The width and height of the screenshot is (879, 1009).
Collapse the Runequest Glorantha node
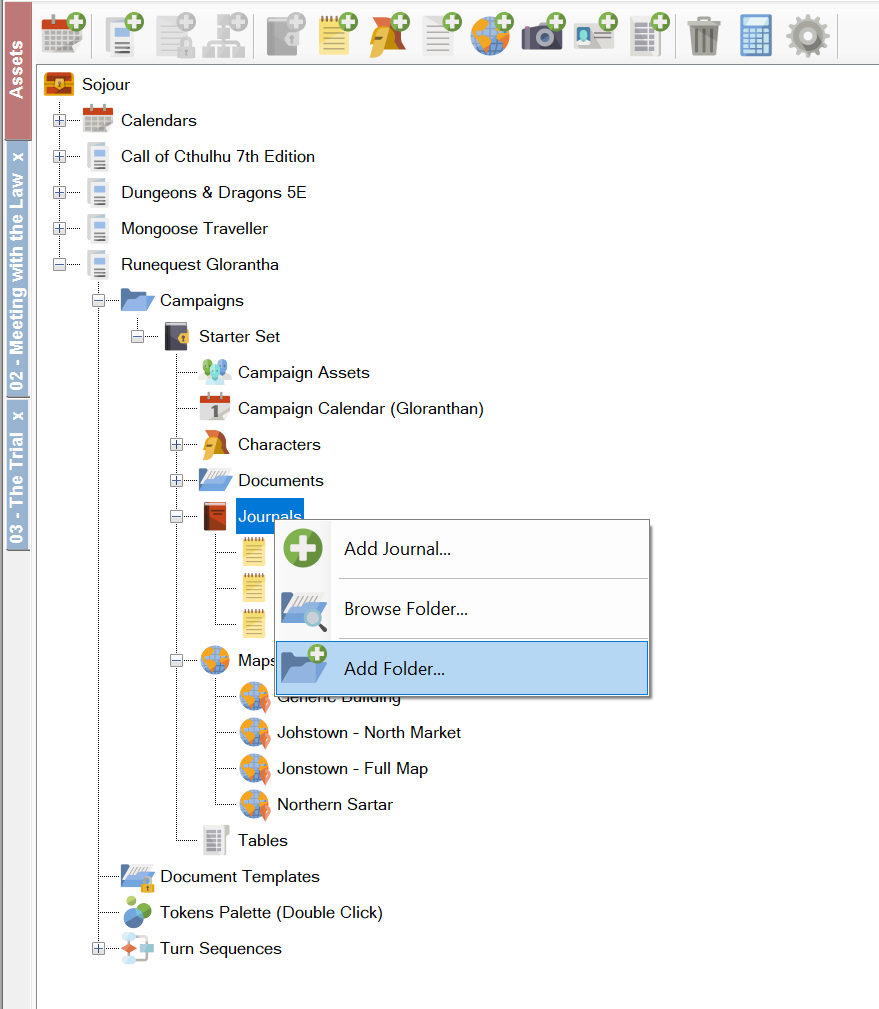coord(60,265)
